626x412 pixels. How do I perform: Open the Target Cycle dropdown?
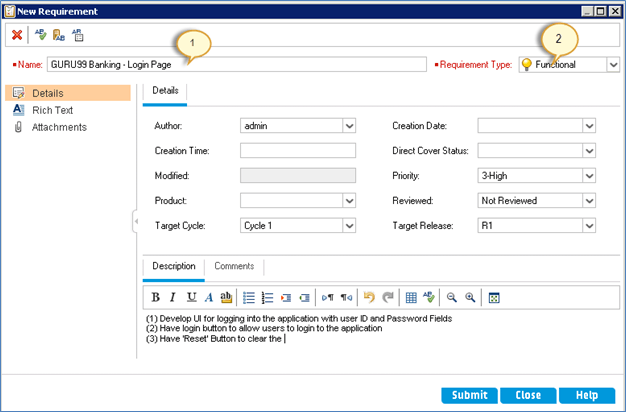click(x=349, y=226)
